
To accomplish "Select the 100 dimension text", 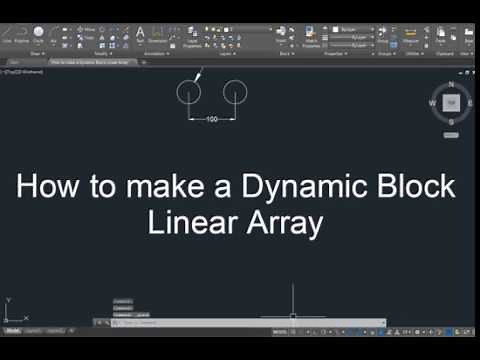I will (x=212, y=119).
